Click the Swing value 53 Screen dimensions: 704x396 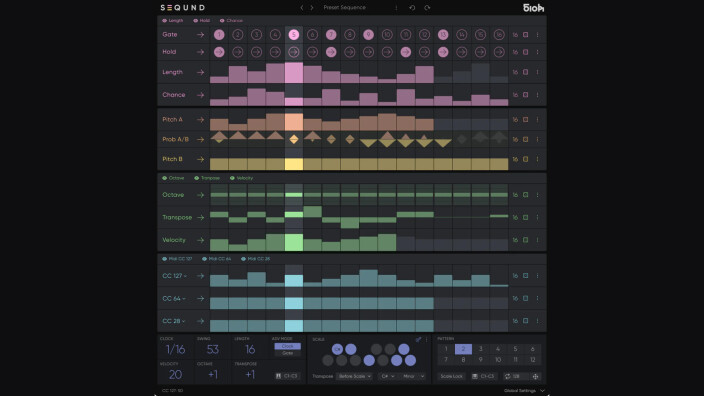(x=213, y=349)
